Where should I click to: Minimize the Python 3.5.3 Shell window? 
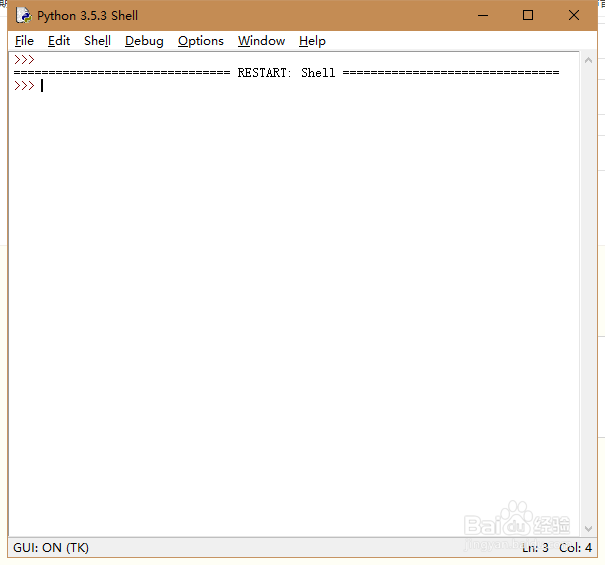[x=483, y=15]
